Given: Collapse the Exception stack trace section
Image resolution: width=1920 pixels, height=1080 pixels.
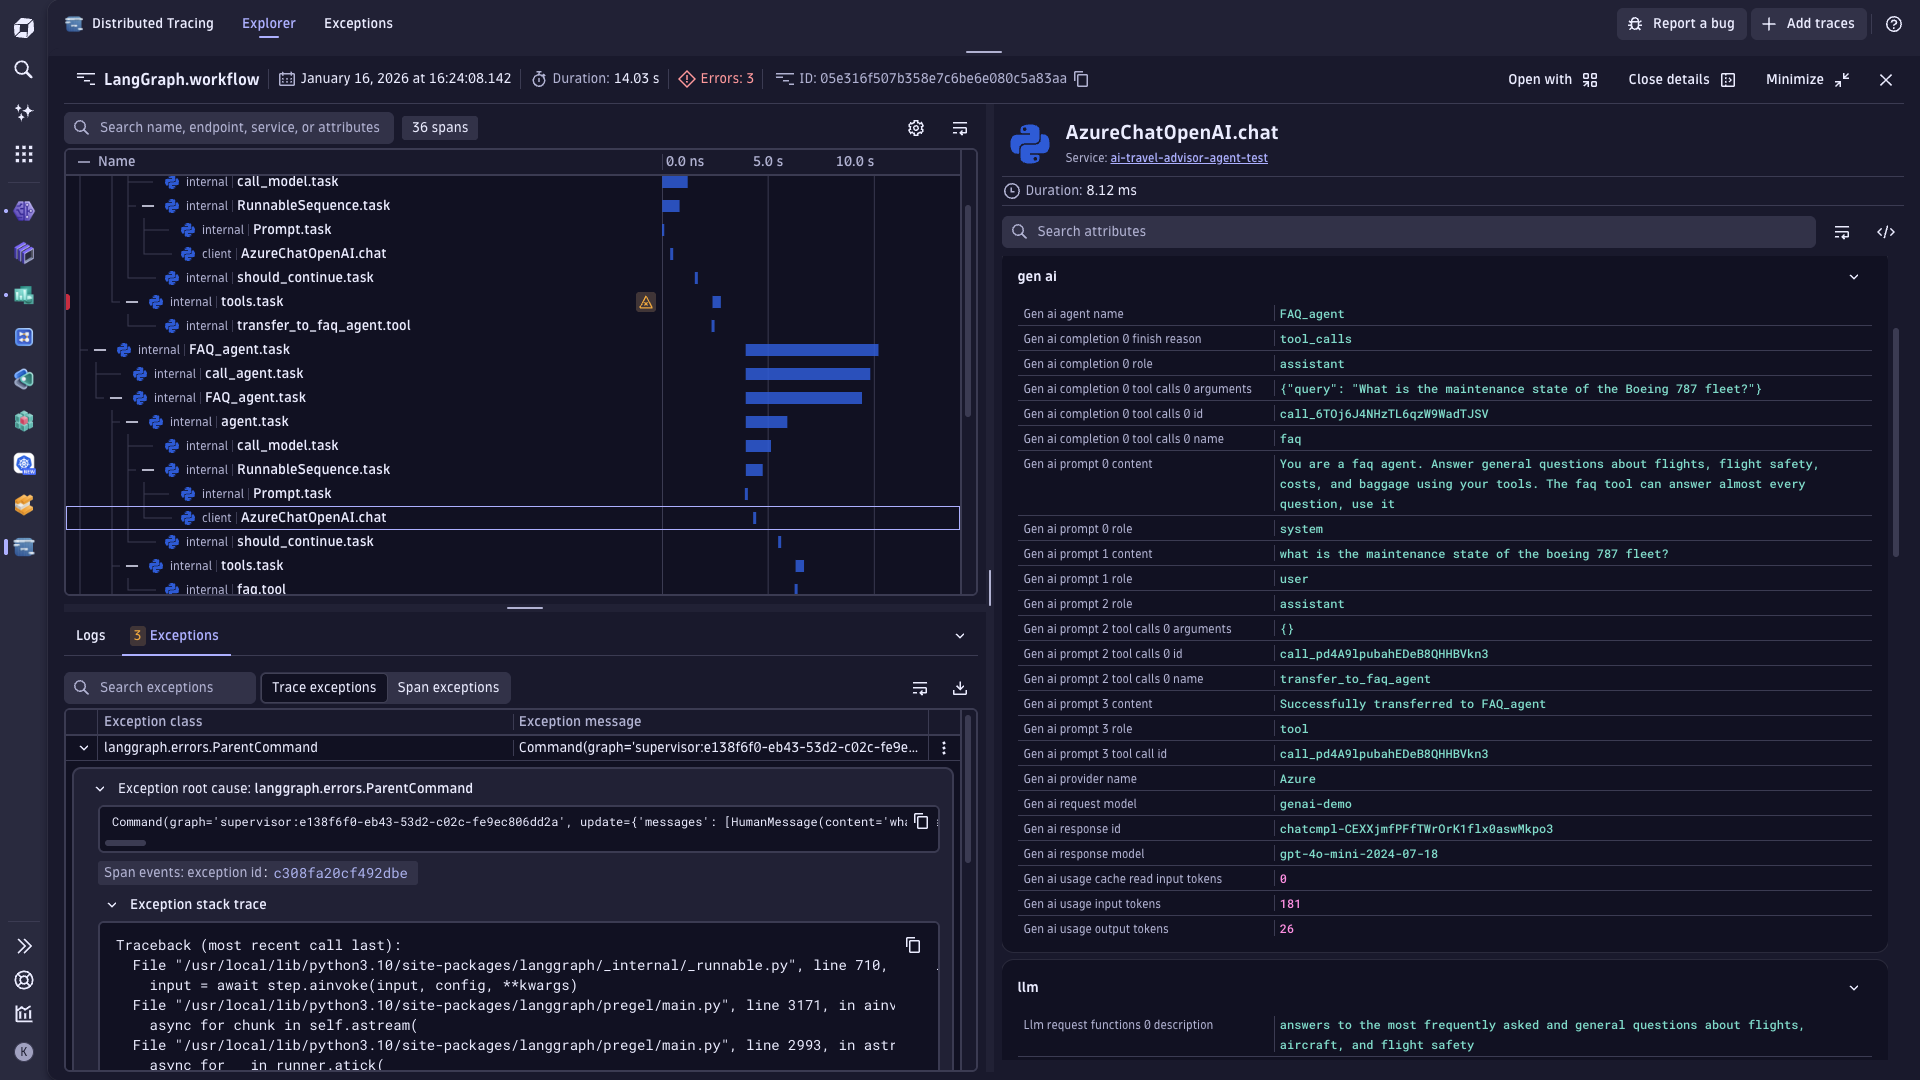Looking at the screenshot, I should 112,905.
